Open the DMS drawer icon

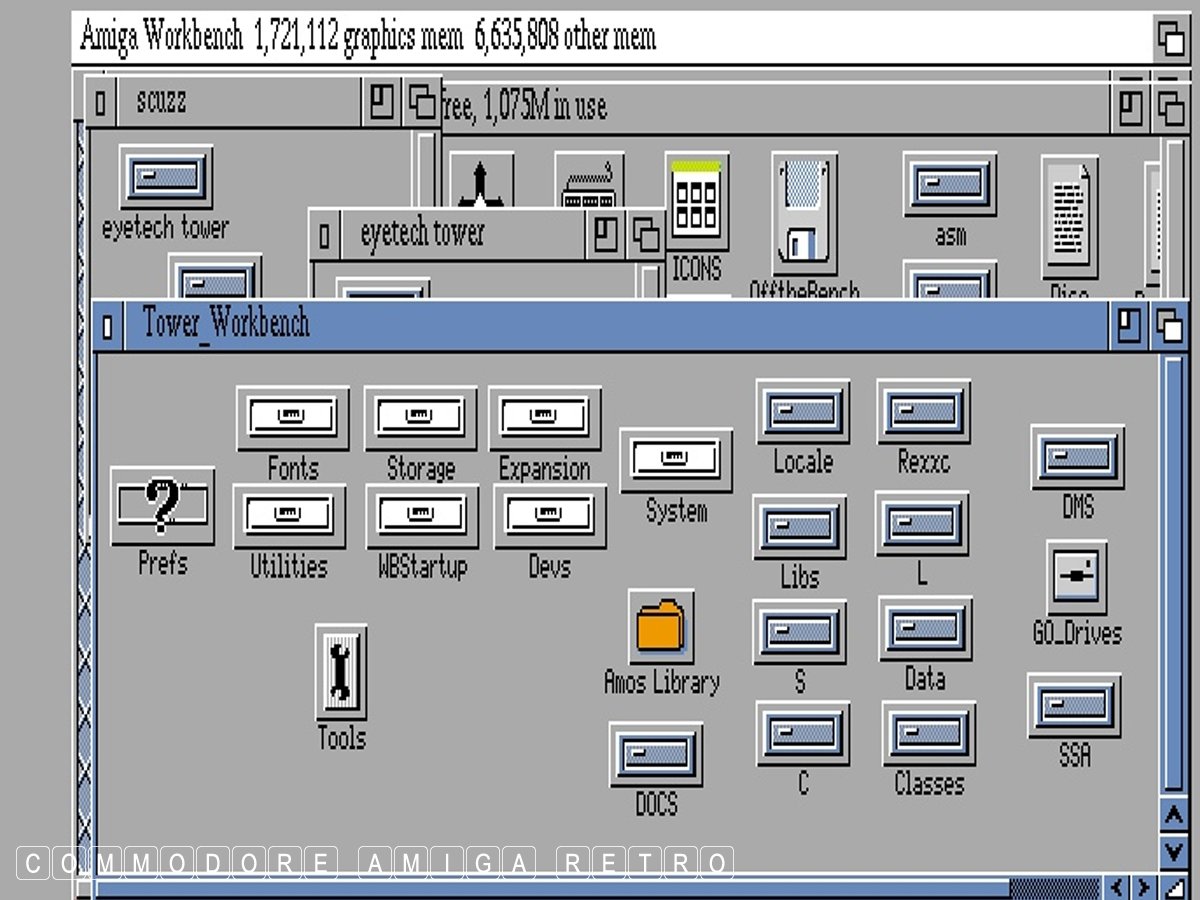pyautogui.click(x=1077, y=457)
